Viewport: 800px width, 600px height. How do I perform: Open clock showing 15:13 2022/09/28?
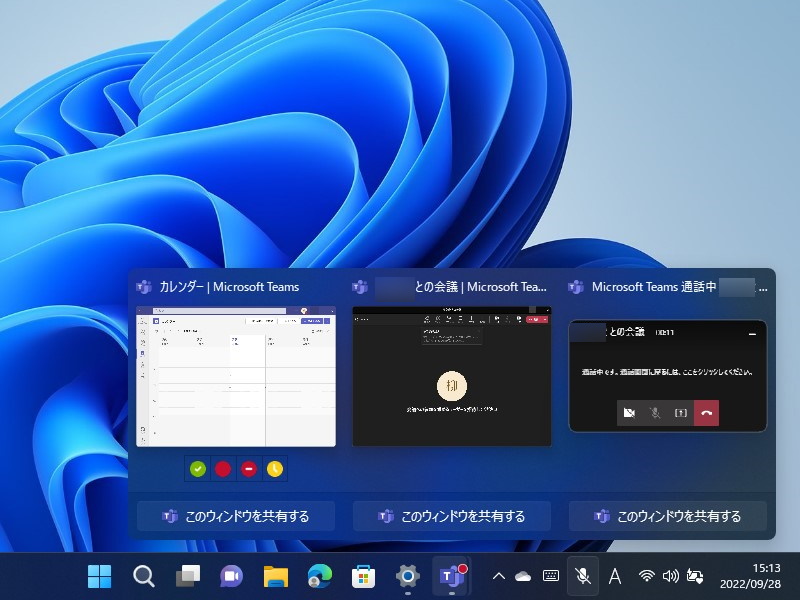(x=750, y=577)
